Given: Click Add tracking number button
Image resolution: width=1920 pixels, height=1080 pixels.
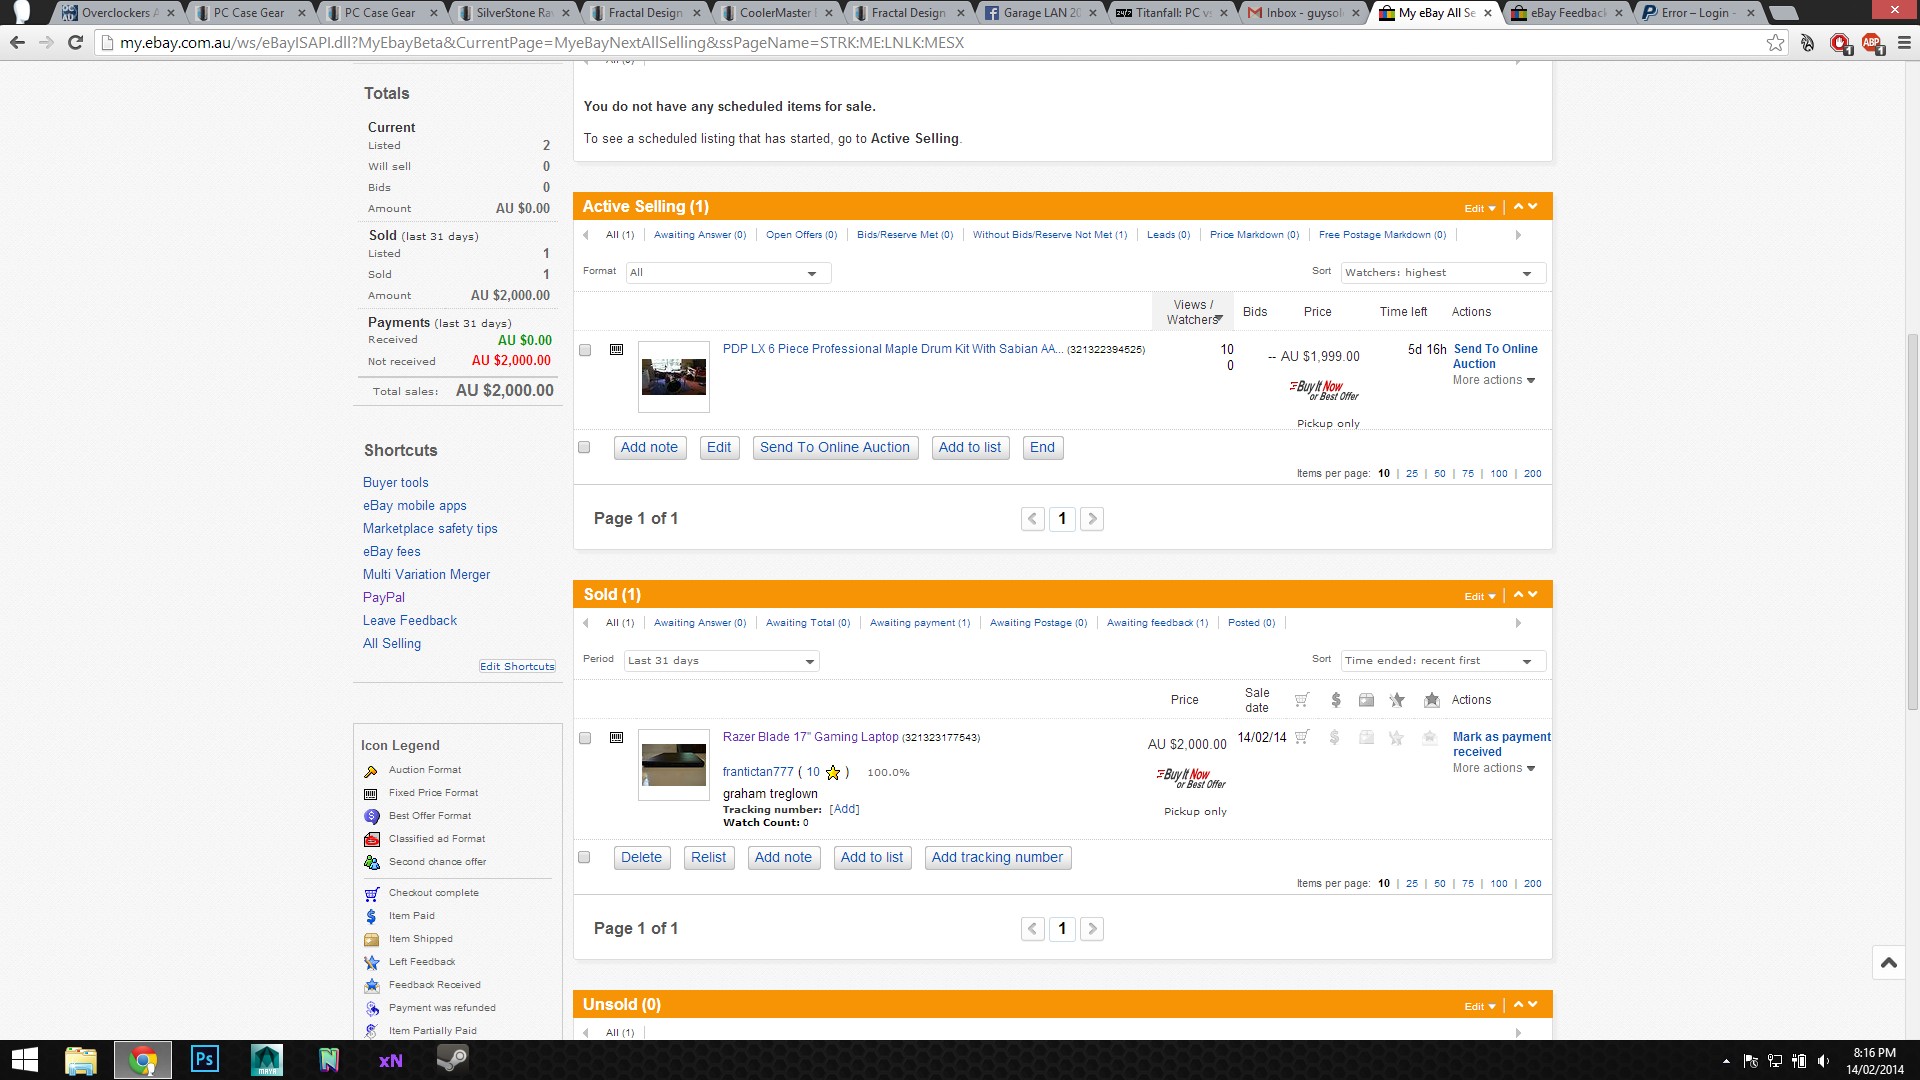Looking at the screenshot, I should coord(997,857).
